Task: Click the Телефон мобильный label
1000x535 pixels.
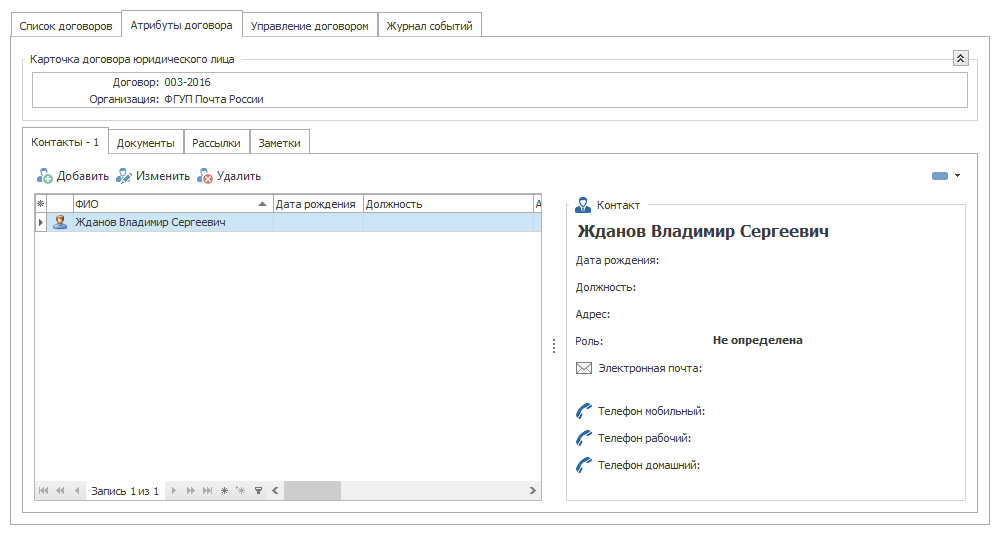Action: (x=651, y=411)
